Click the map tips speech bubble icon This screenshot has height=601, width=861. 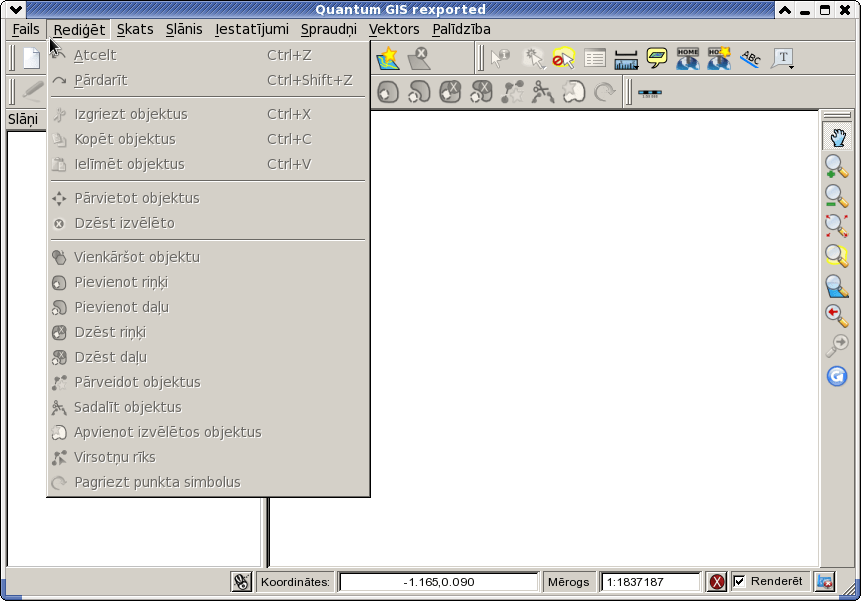click(x=657, y=58)
